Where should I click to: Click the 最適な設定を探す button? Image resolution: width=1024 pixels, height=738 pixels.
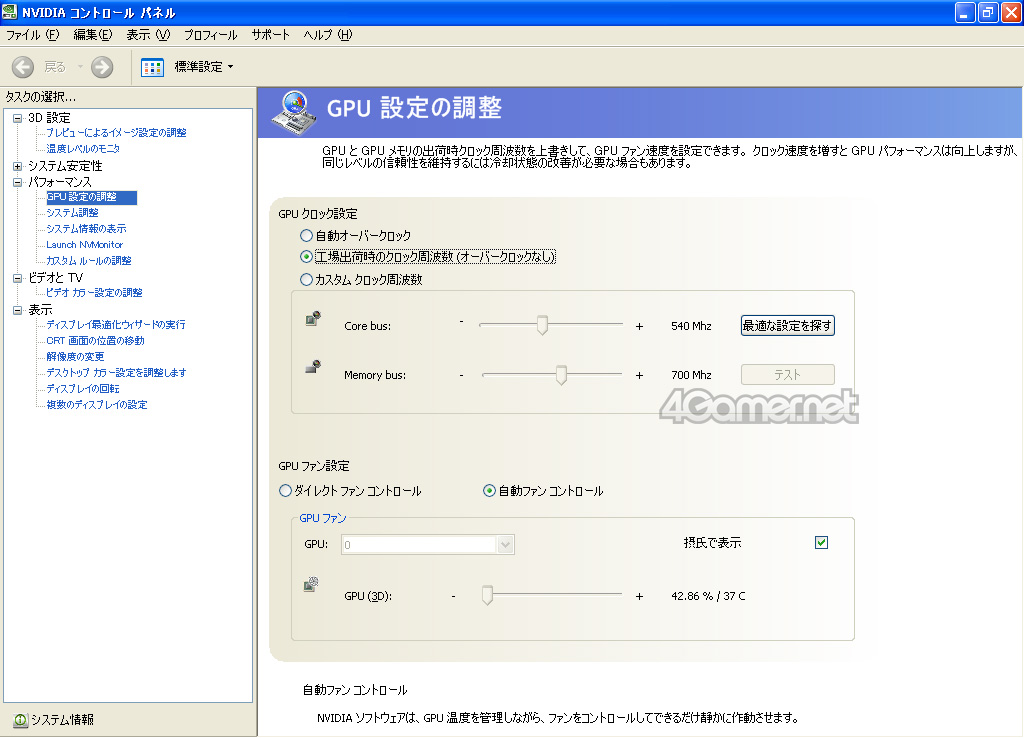click(788, 325)
